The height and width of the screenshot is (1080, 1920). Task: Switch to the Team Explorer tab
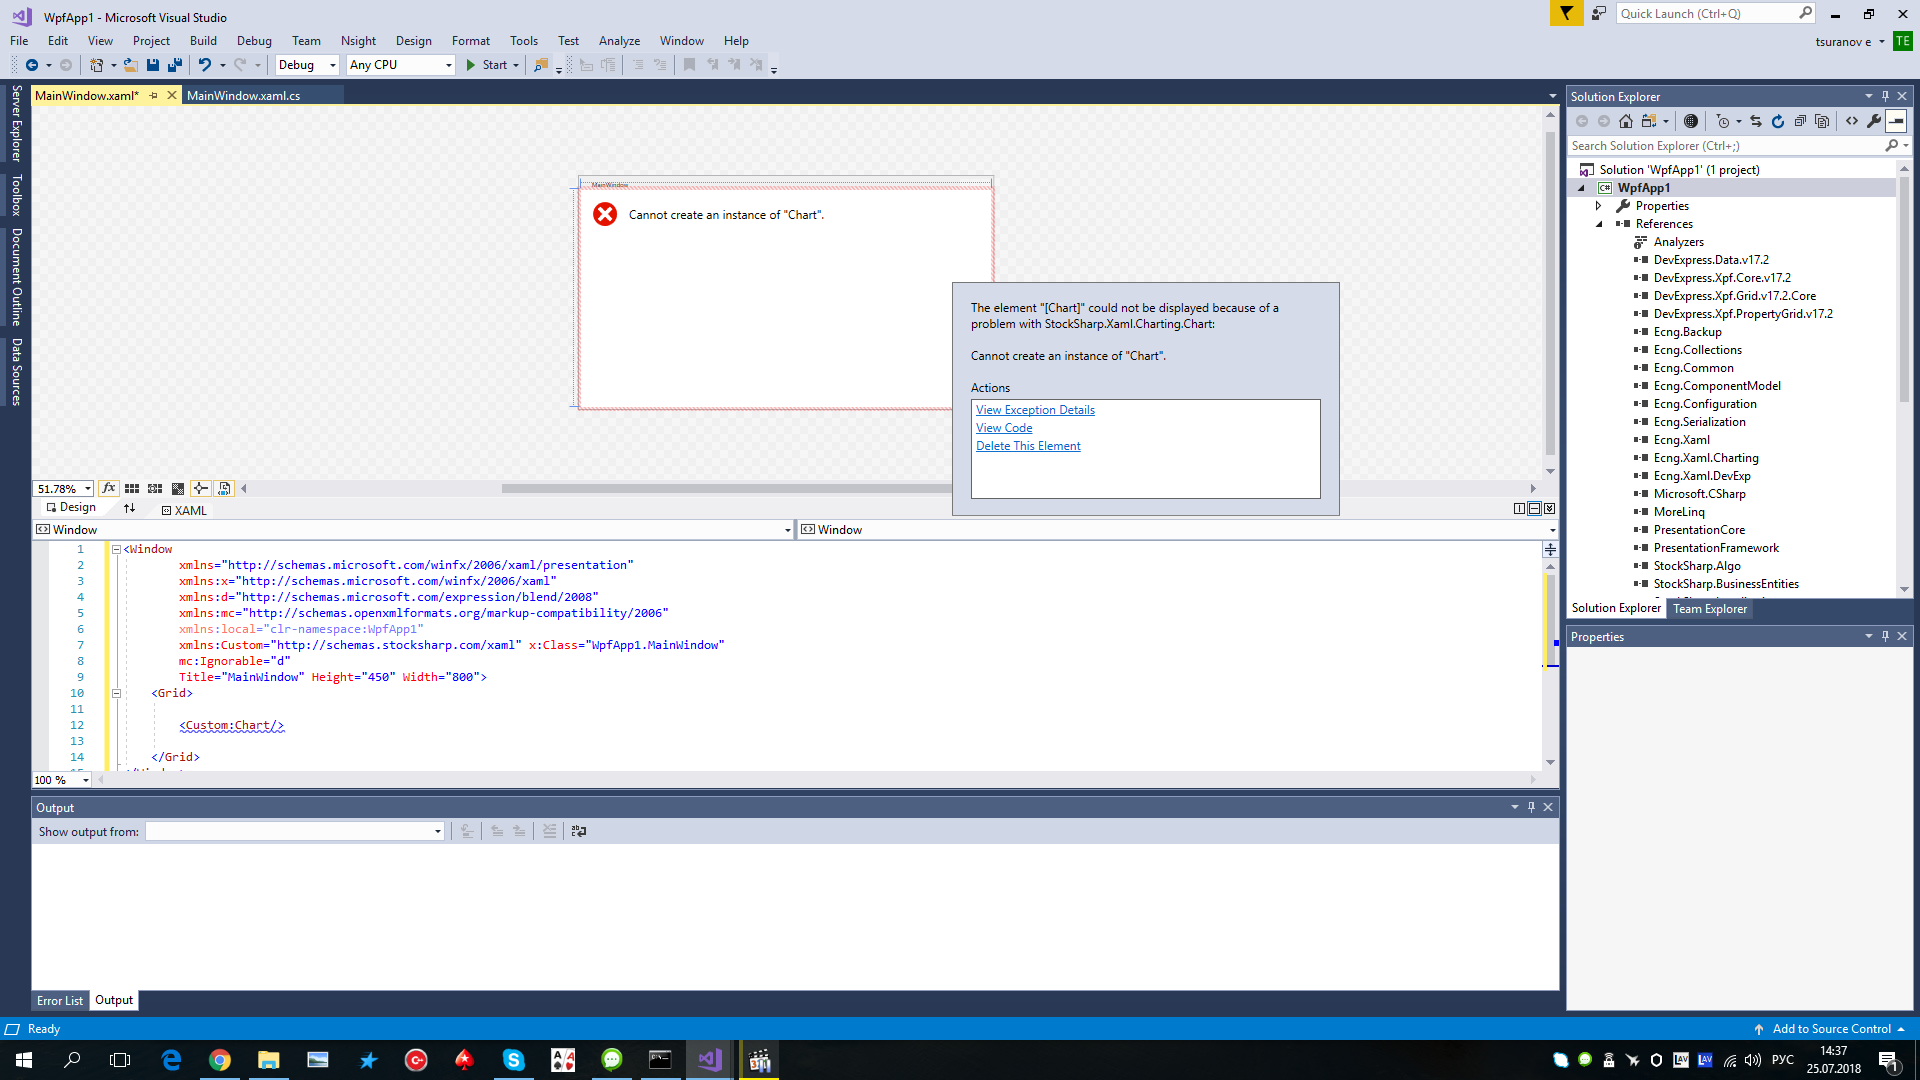[x=1710, y=608]
